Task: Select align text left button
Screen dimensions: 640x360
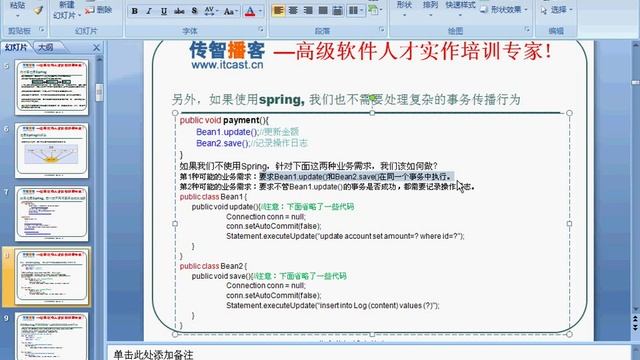Action: coord(278,10)
